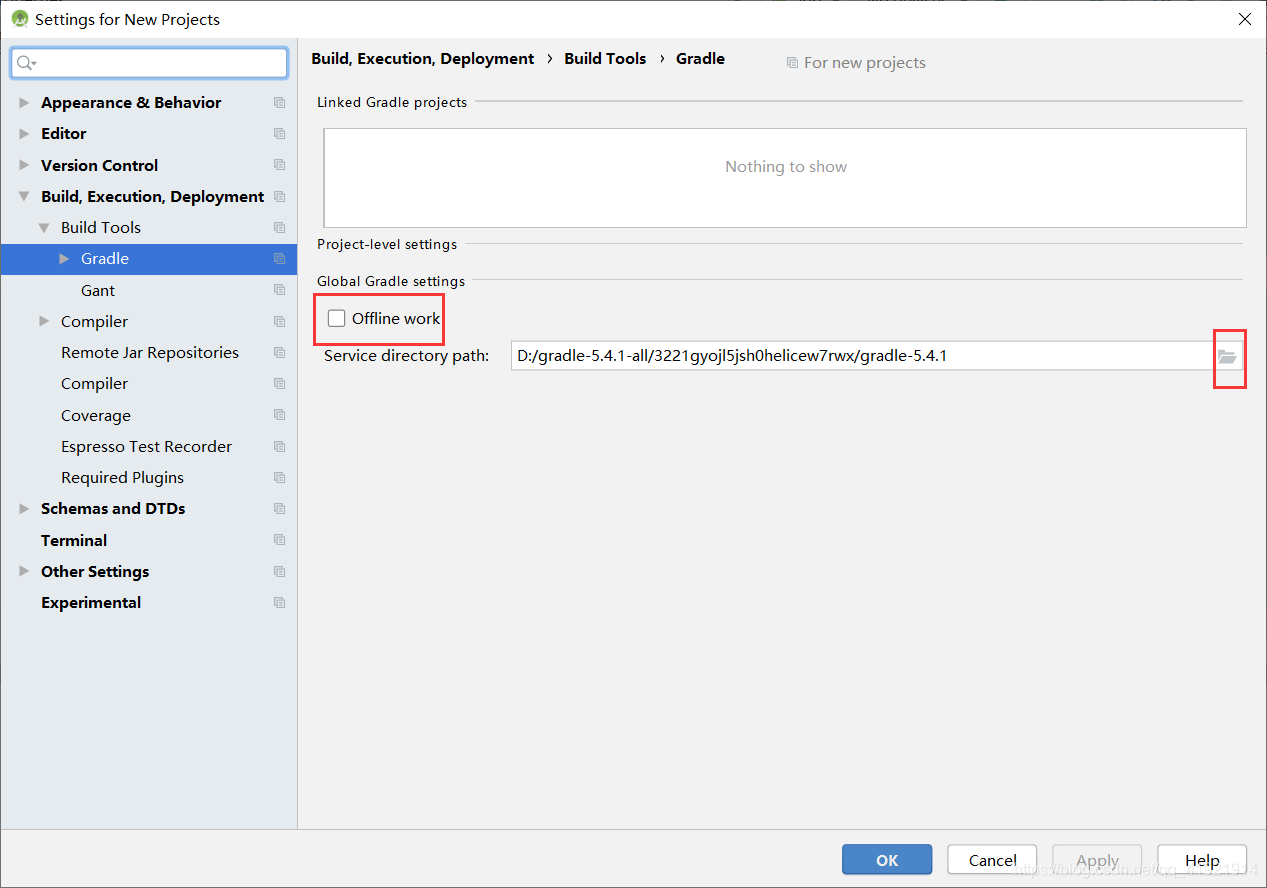Click copy icon beside Remote Jar Repositories
Screen dimensions: 1267x888
[279, 353]
